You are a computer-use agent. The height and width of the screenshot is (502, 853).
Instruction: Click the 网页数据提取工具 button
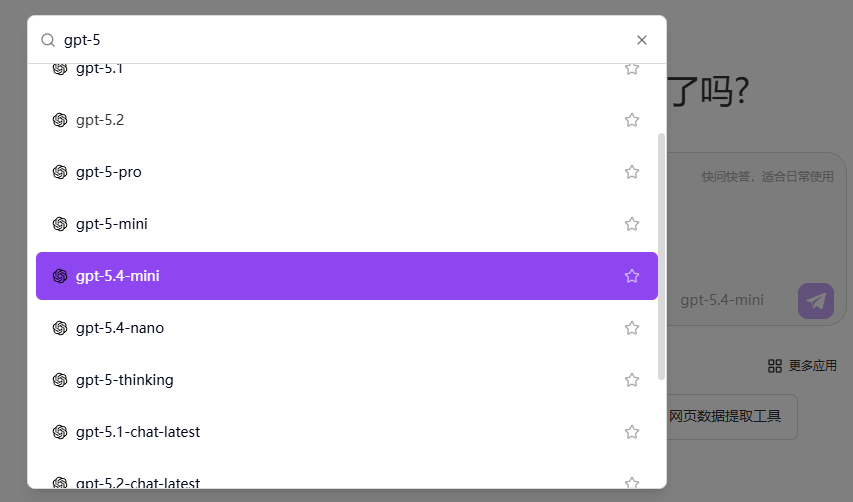[x=725, y=416]
